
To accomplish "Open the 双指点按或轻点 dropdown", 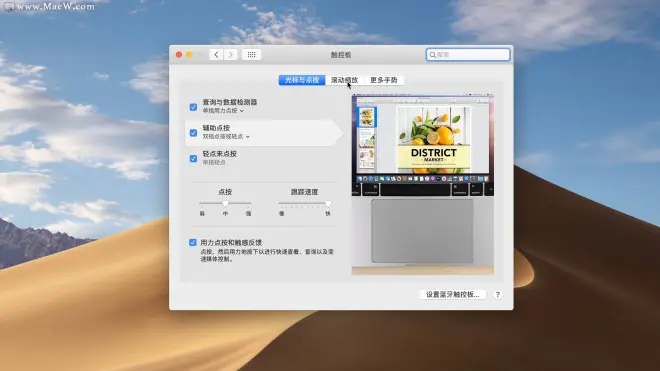I will (x=226, y=136).
